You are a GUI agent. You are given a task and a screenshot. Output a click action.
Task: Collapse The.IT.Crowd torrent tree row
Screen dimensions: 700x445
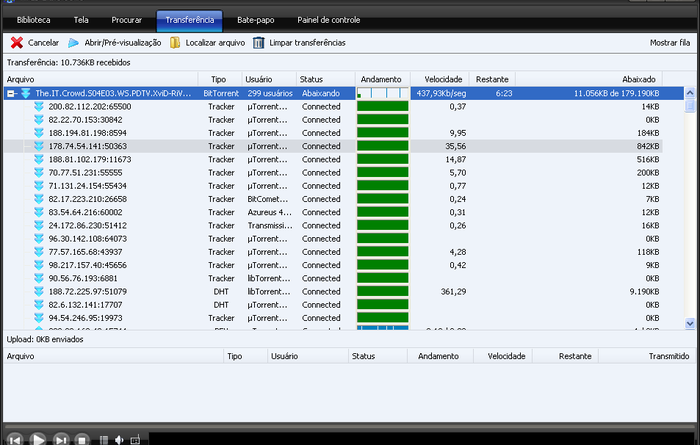pyautogui.click(x=11, y=93)
